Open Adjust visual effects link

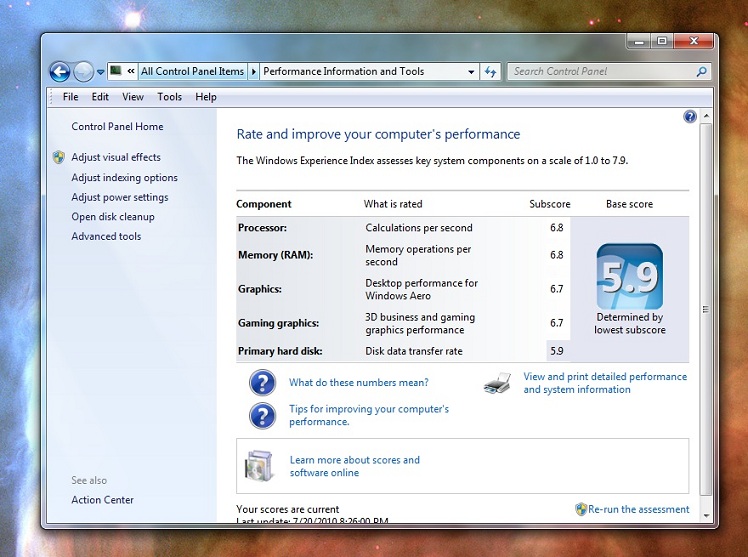116,157
